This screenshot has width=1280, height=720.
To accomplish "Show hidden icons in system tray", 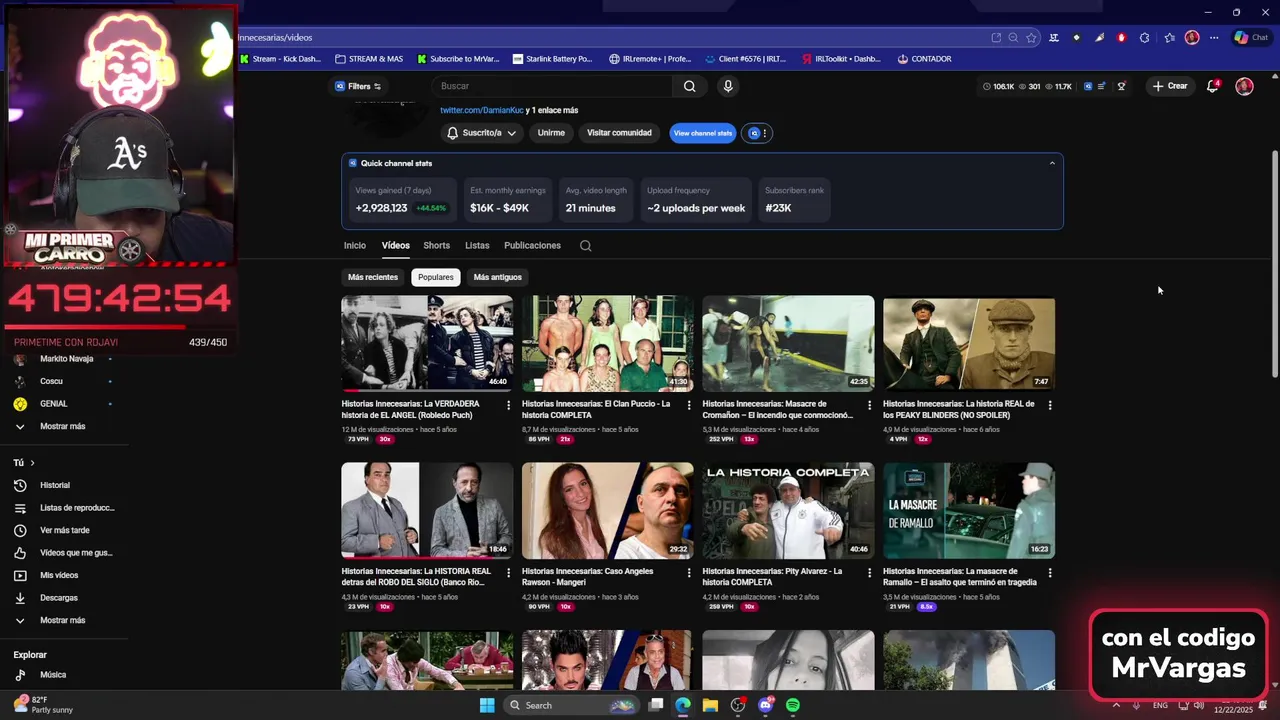I will coord(1116,705).
